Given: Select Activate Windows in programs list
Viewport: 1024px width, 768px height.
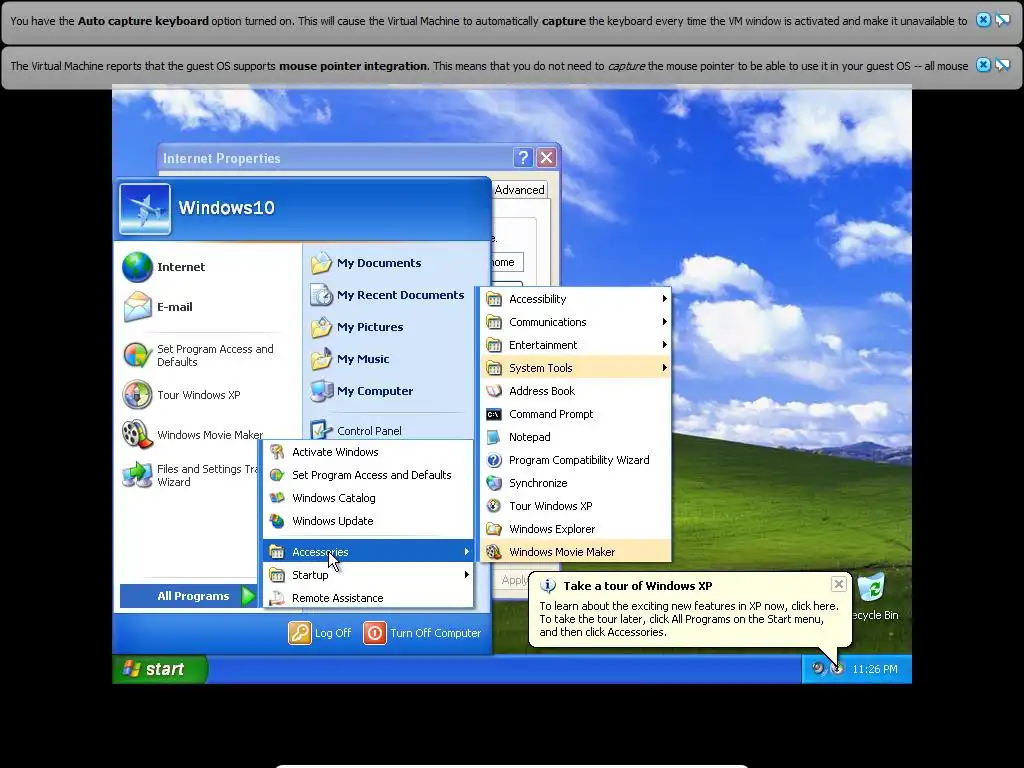Looking at the screenshot, I should (368, 452).
